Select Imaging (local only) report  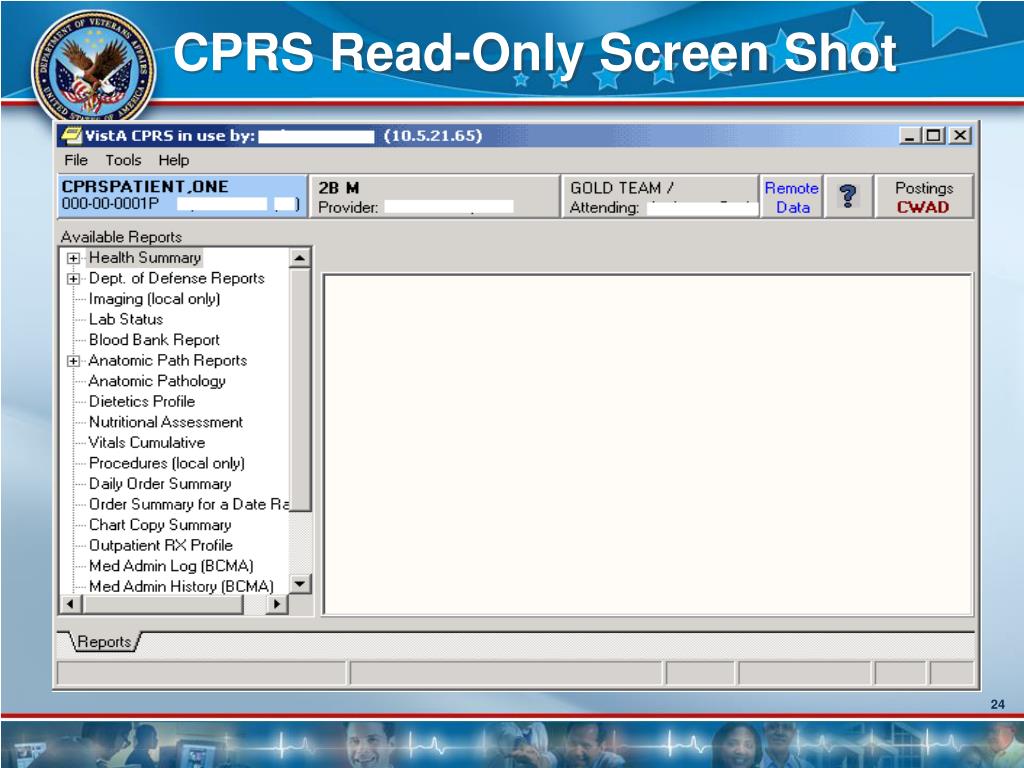pos(154,298)
